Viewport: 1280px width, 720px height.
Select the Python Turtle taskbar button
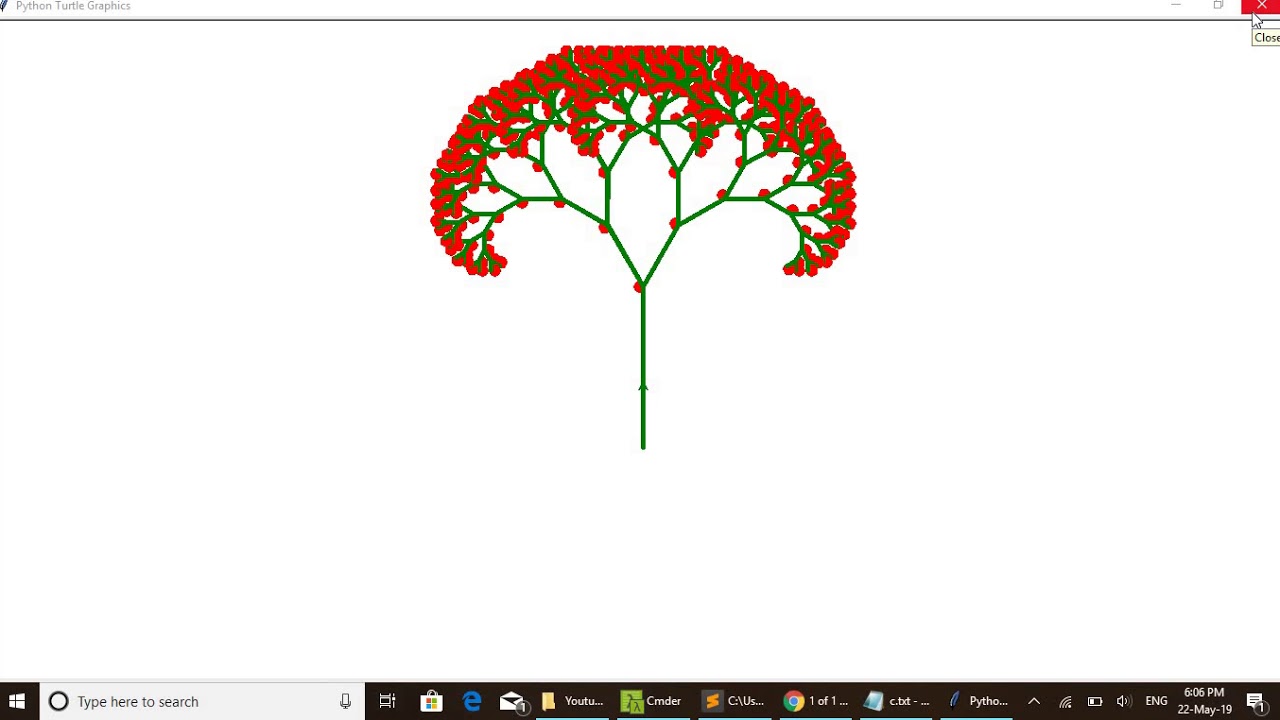pyautogui.click(x=977, y=701)
